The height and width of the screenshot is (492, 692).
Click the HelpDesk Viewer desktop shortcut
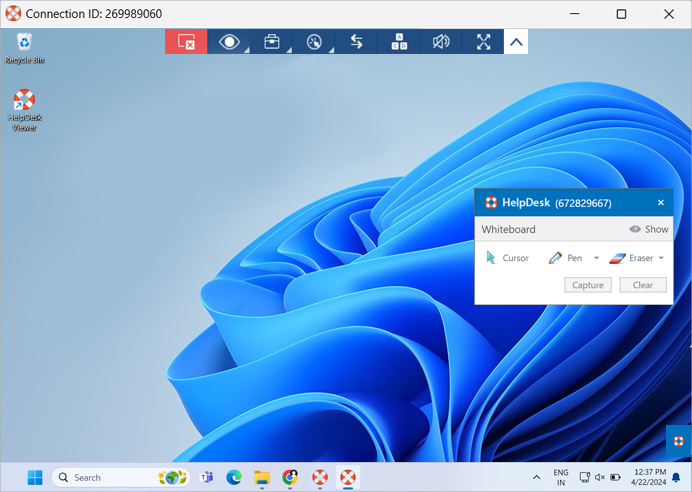pyautogui.click(x=24, y=110)
